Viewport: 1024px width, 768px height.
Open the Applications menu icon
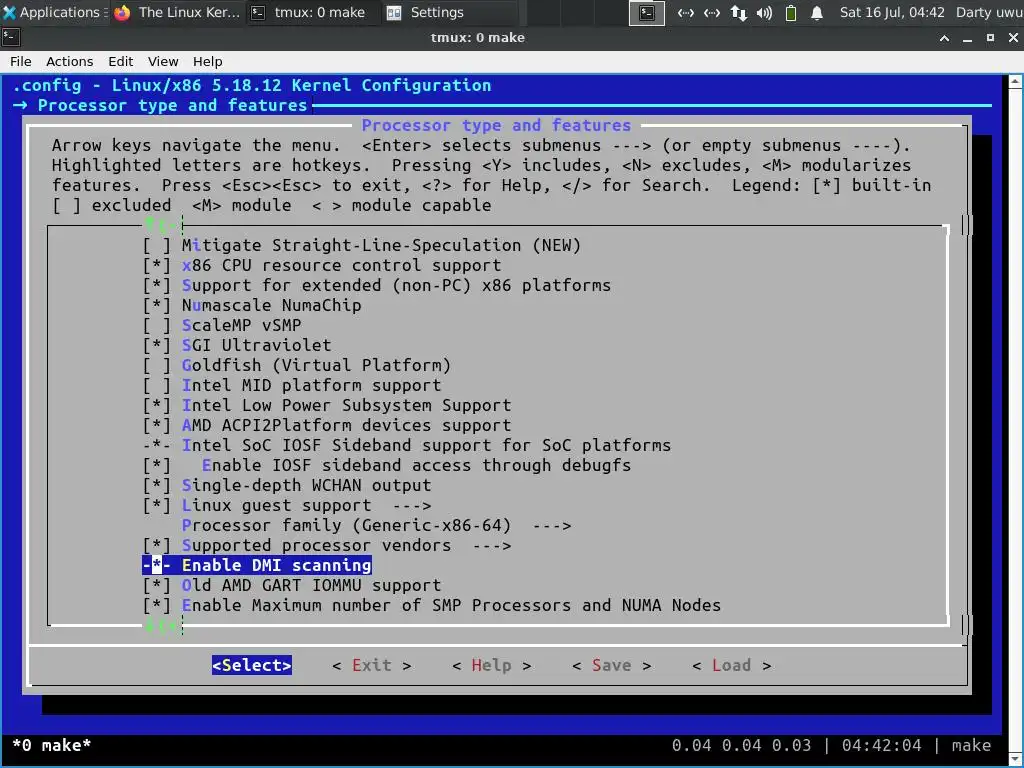point(9,12)
